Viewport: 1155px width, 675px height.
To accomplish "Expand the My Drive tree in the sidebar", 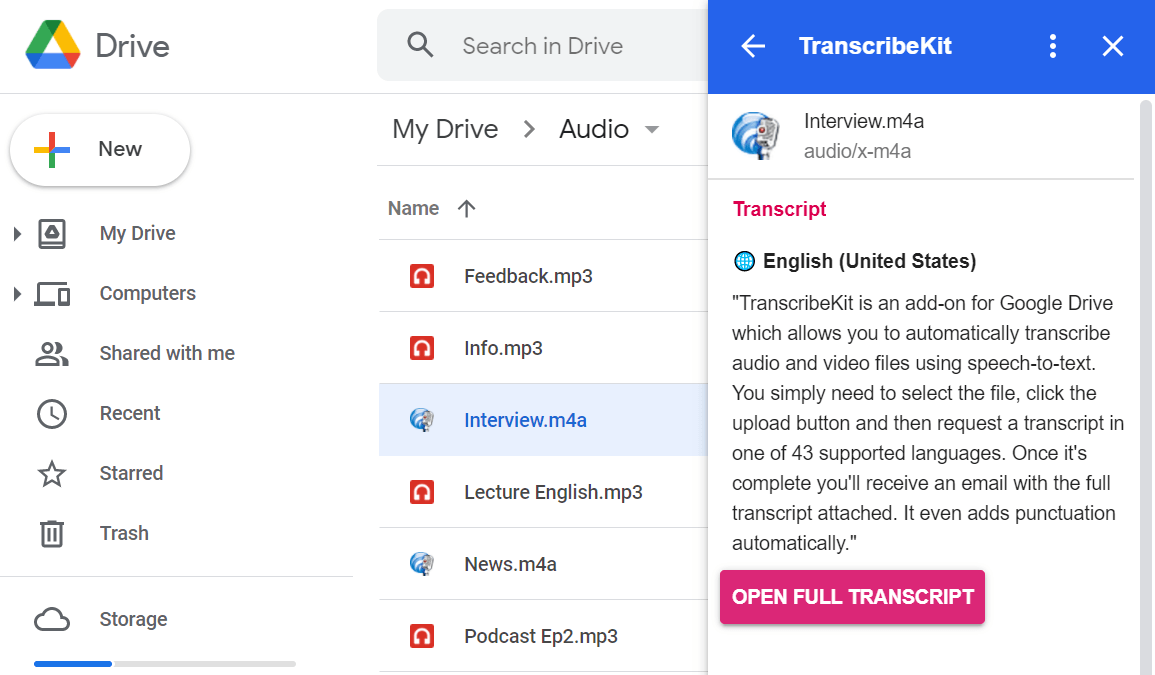I will coord(16,233).
